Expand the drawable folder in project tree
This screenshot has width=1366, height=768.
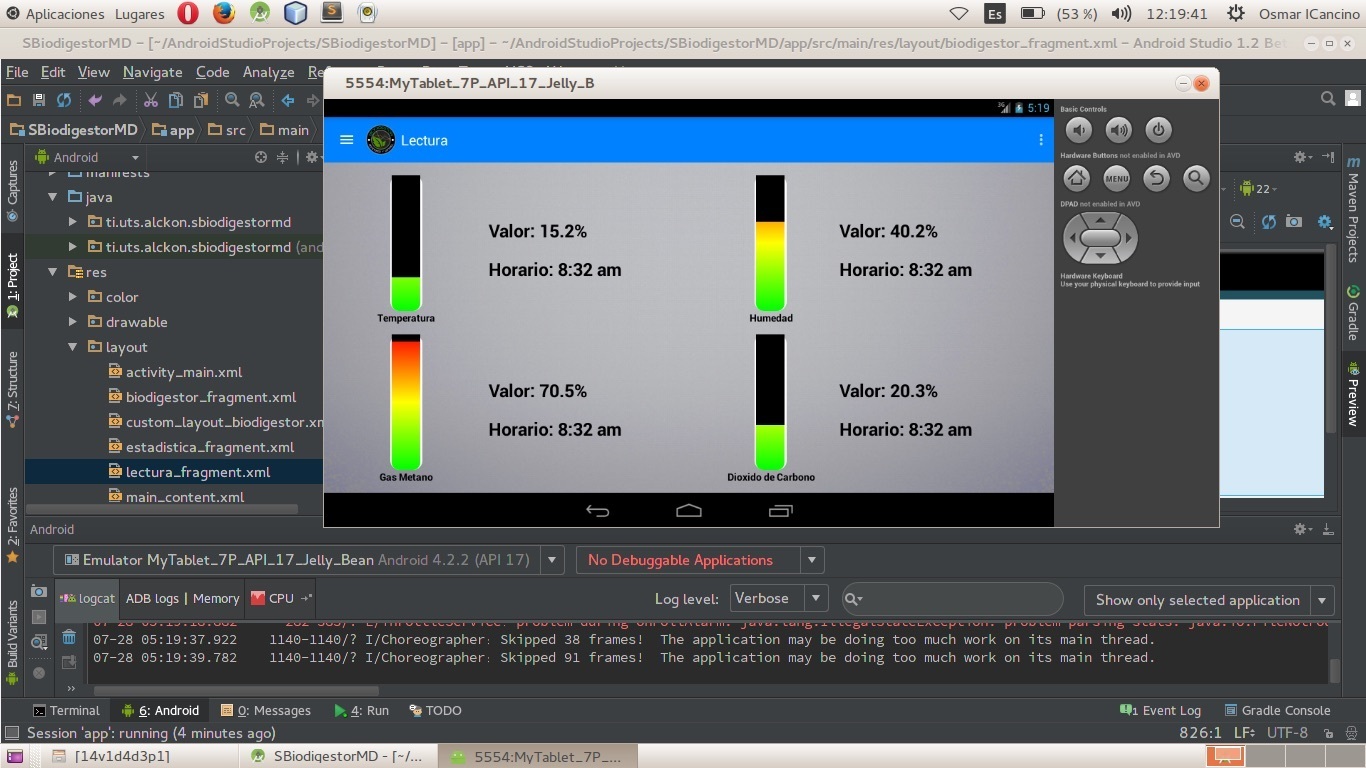pos(73,322)
